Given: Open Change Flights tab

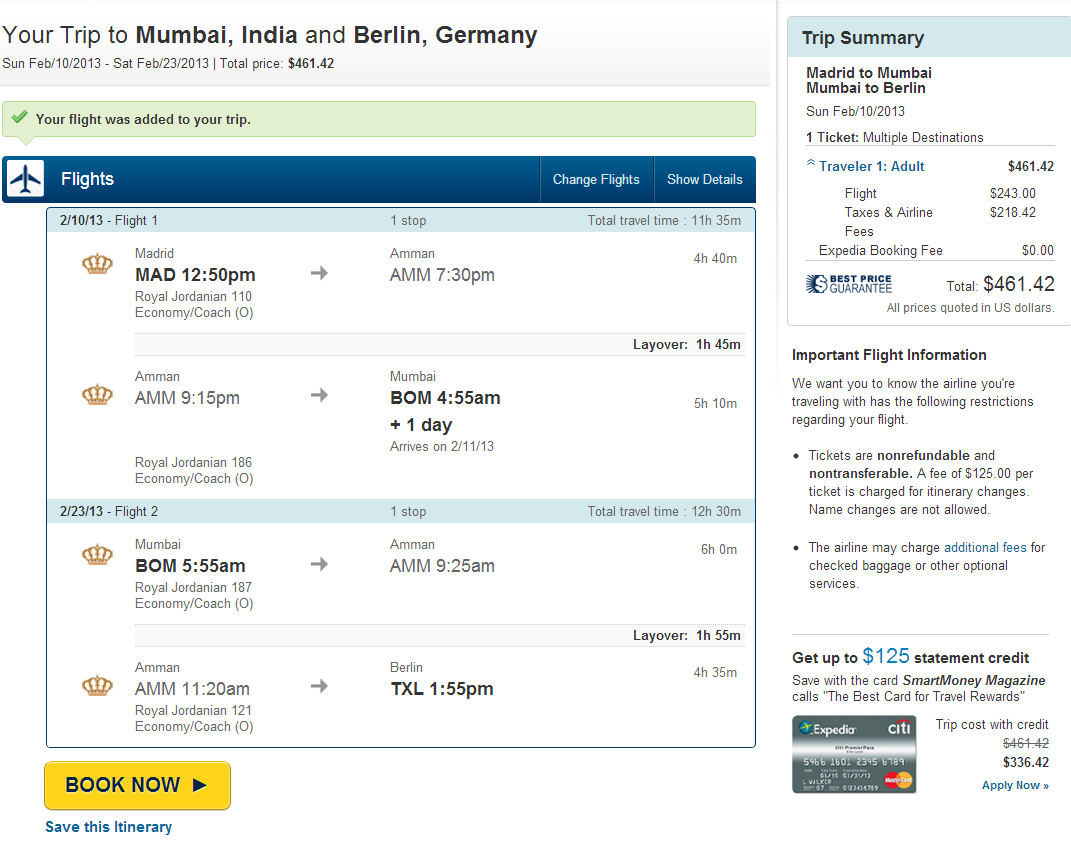Looking at the screenshot, I should (x=596, y=179).
